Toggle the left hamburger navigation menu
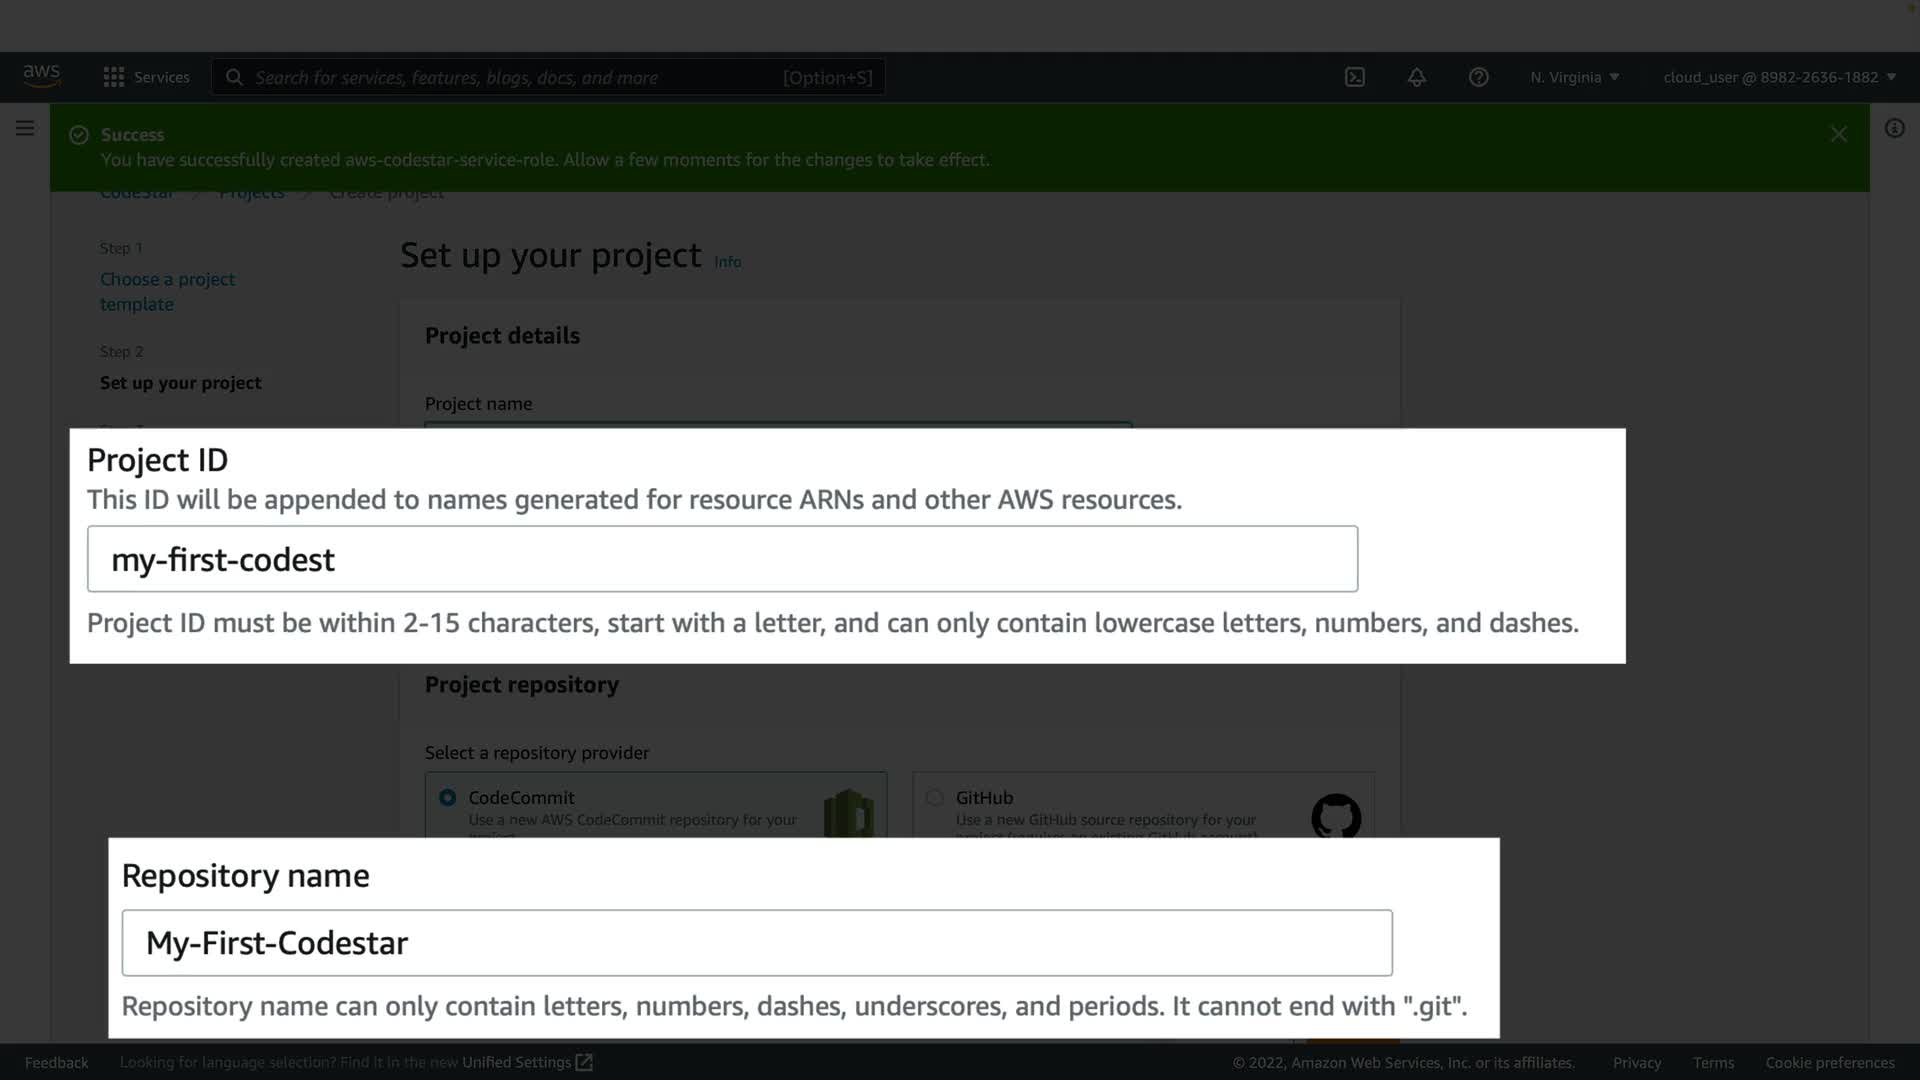Viewport: 1920px width, 1080px height. [x=25, y=128]
